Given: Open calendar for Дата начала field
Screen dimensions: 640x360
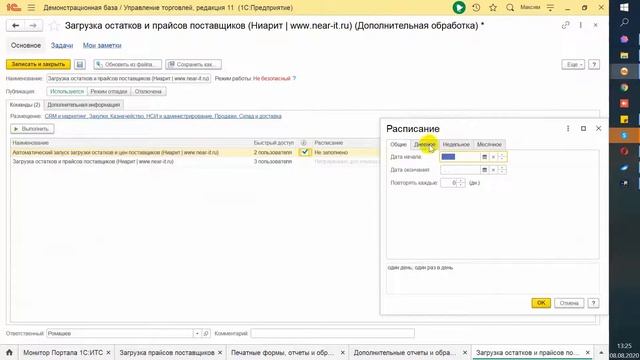Looking at the screenshot, I should pyautogui.click(x=484, y=157).
